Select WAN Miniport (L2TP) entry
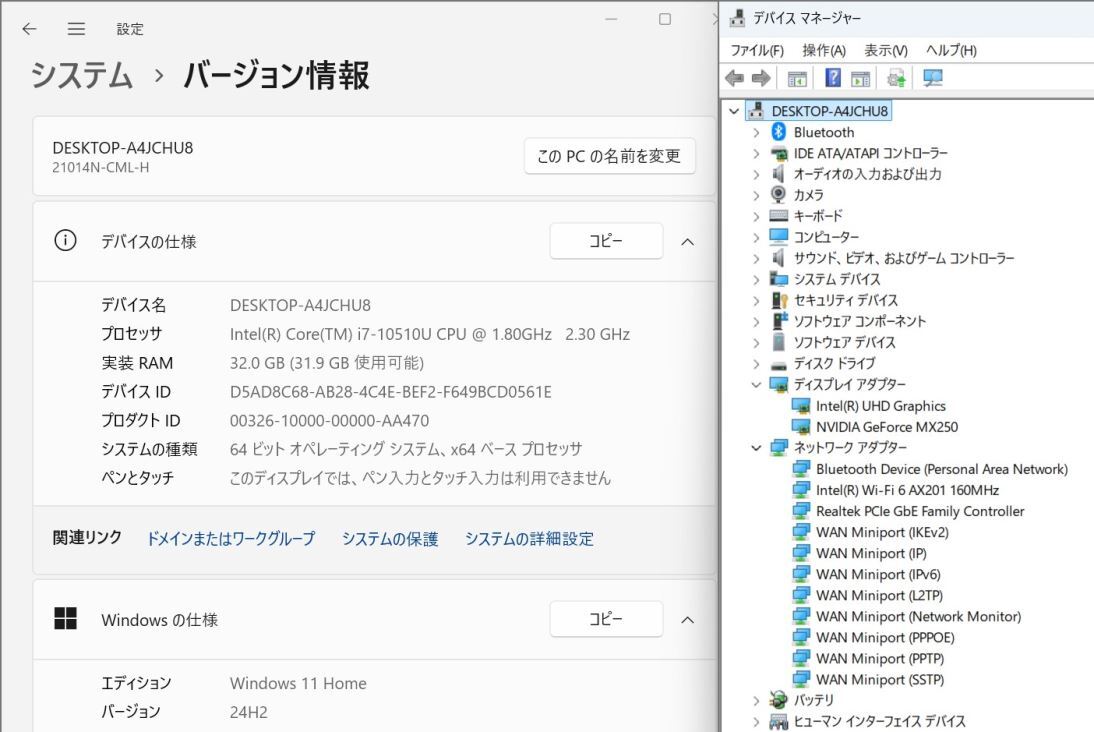The height and width of the screenshot is (732, 1094). click(x=879, y=595)
